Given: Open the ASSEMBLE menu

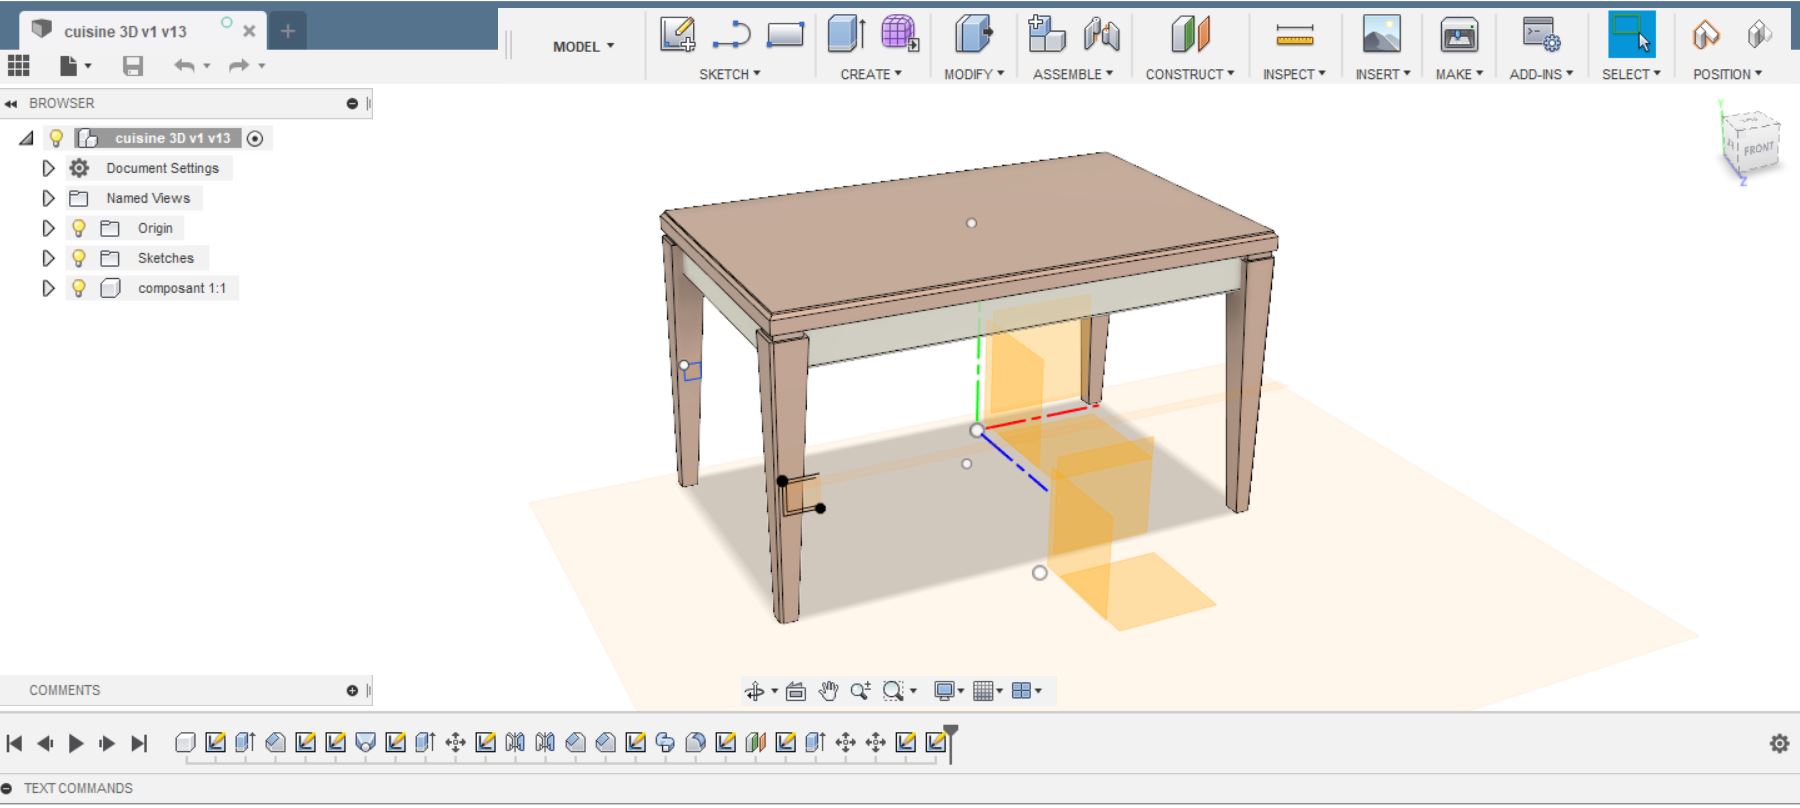Looking at the screenshot, I should tap(1073, 74).
